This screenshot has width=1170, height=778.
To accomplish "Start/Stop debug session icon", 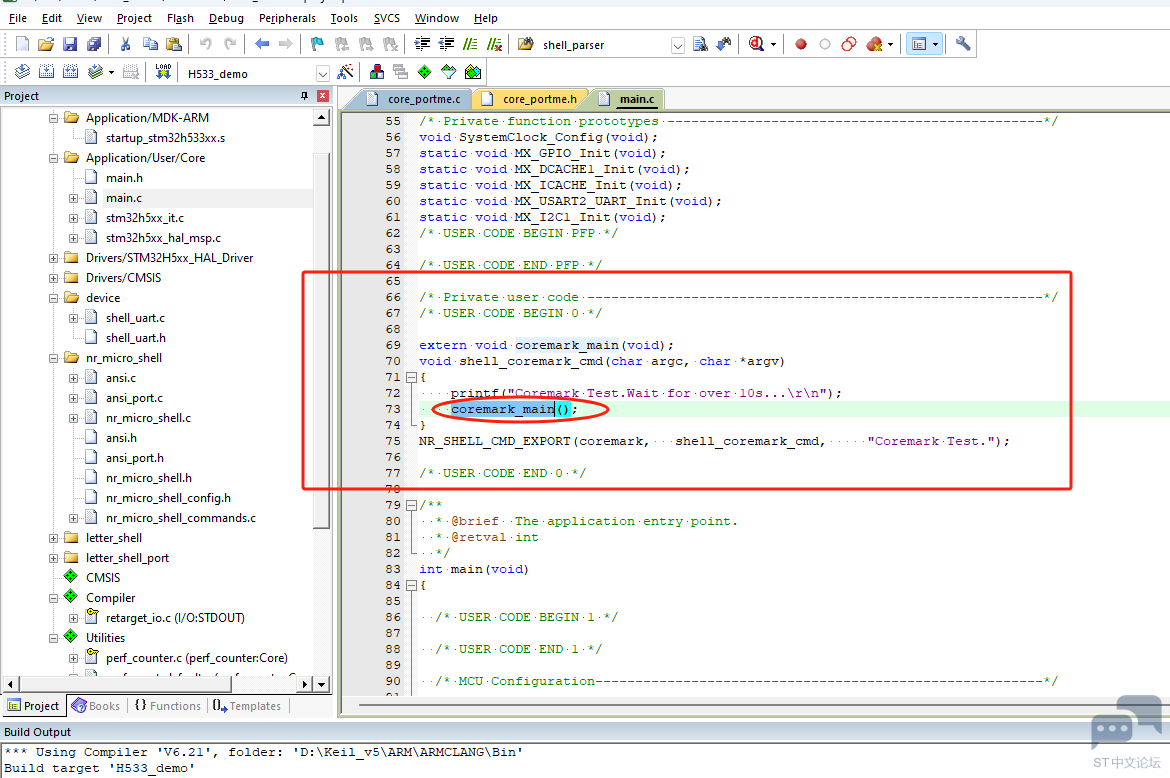I will click(755, 44).
